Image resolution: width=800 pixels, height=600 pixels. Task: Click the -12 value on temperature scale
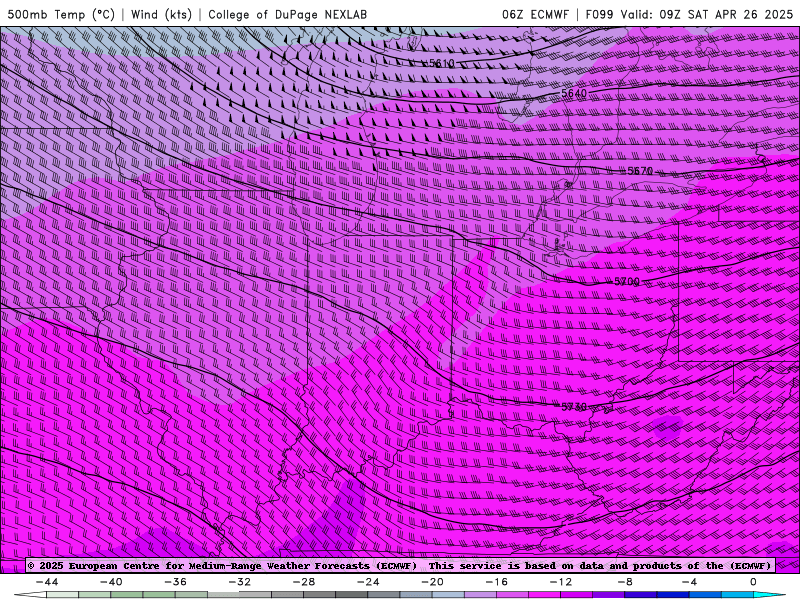pyautogui.click(x=561, y=582)
